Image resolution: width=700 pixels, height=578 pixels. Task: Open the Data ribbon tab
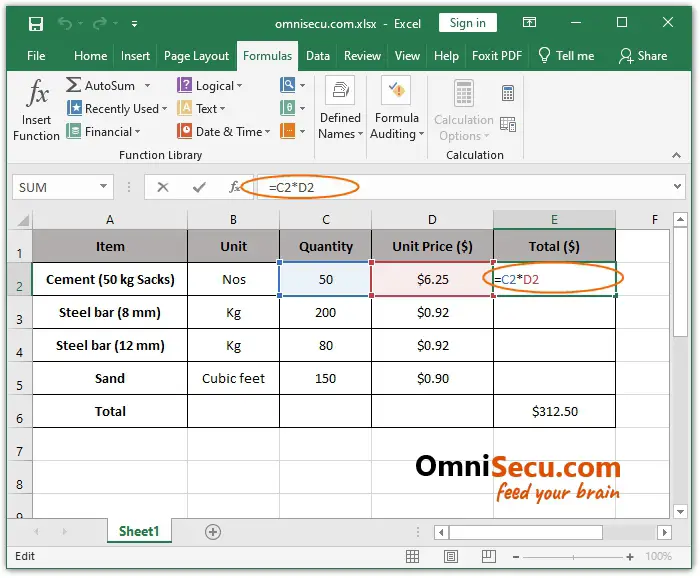(318, 56)
